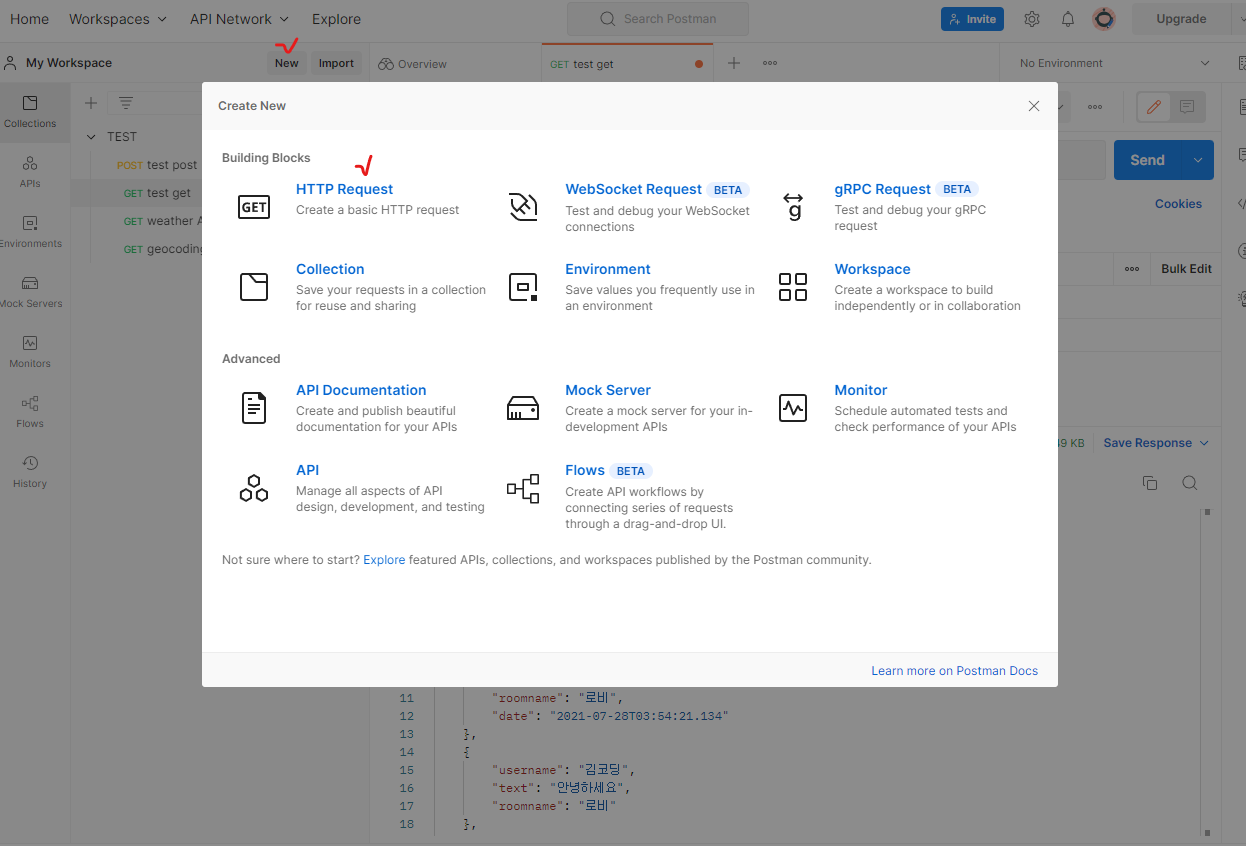Select the WebSocket Request icon

pyautogui.click(x=523, y=207)
